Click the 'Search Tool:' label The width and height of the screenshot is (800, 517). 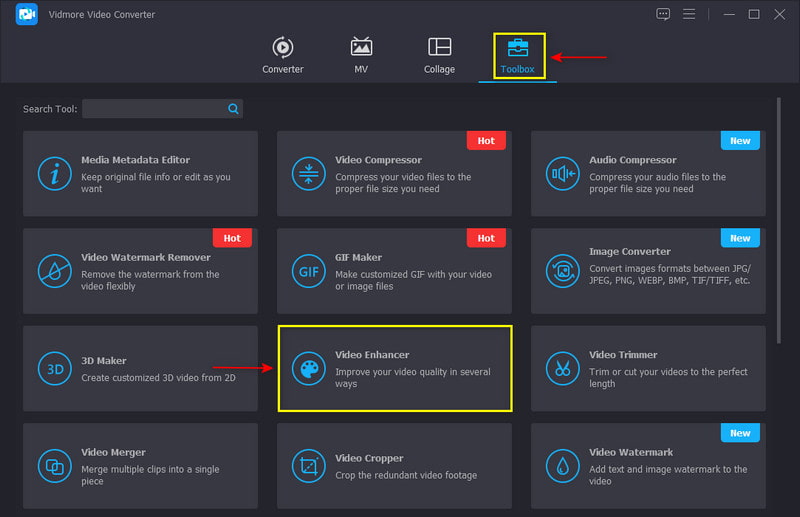[x=50, y=109]
